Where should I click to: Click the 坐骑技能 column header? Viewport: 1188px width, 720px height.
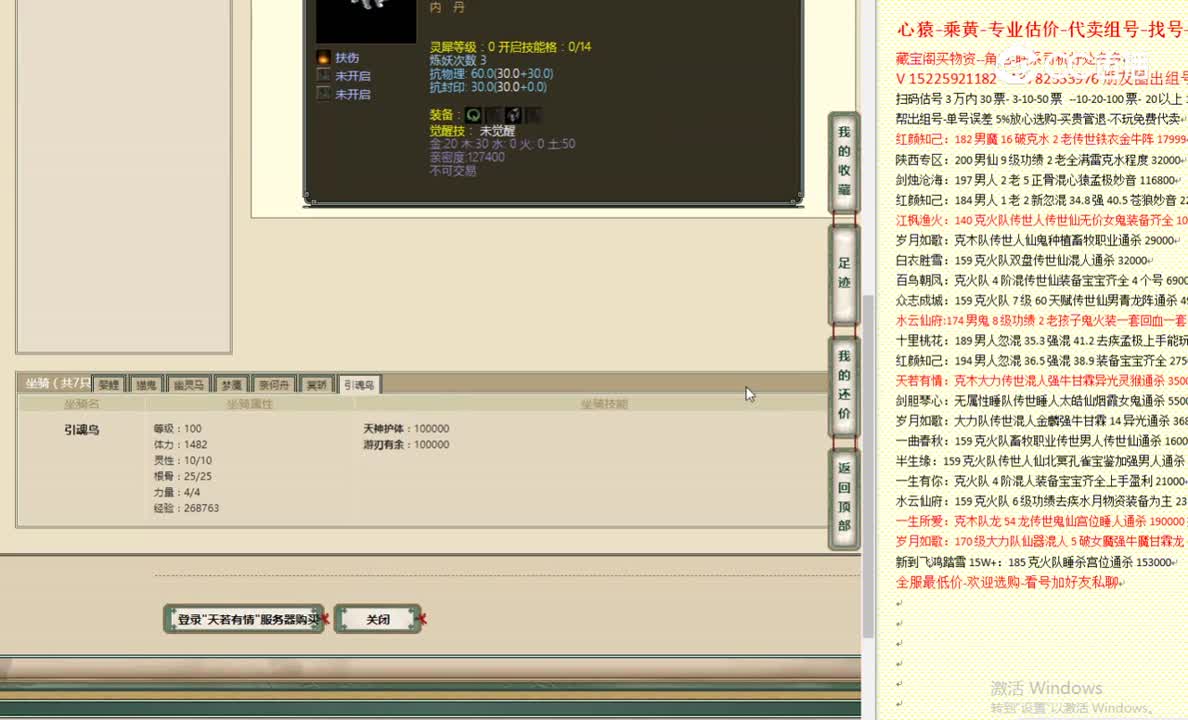[x=604, y=404]
